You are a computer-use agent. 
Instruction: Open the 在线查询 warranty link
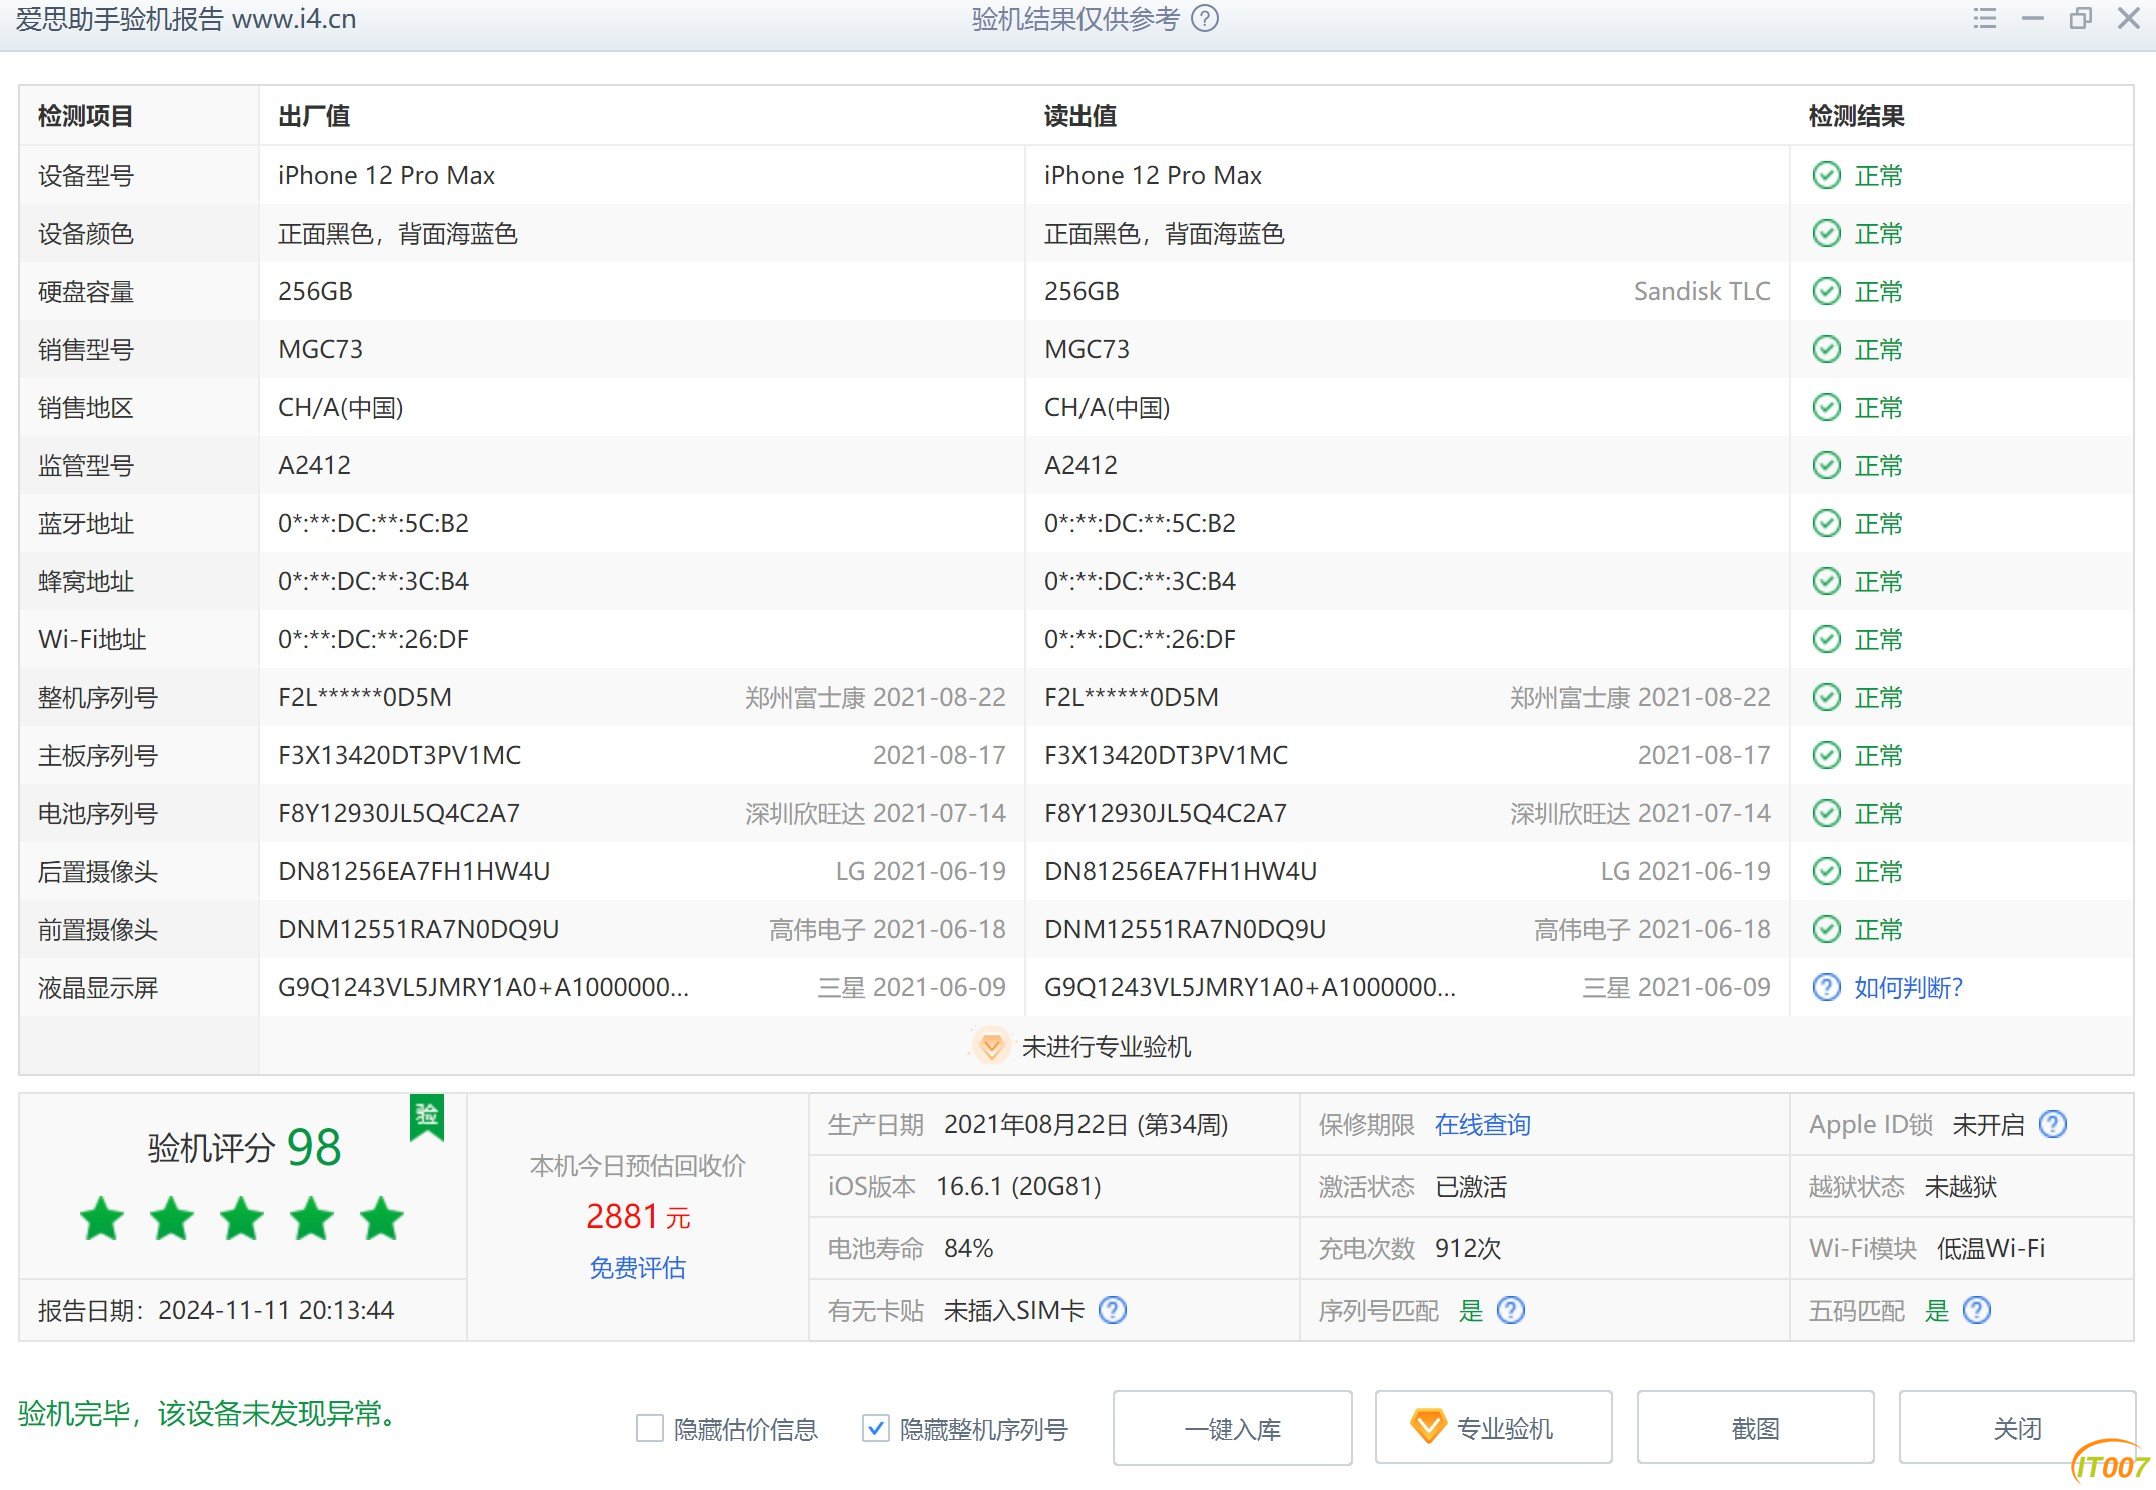click(x=1482, y=1125)
